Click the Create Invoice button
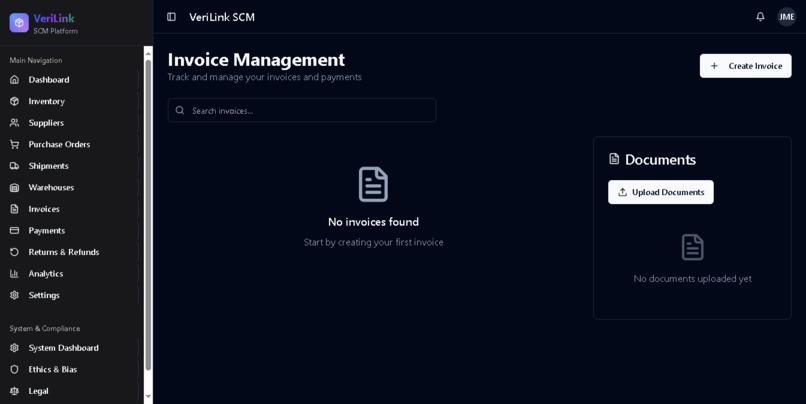The image size is (806, 404). point(745,66)
